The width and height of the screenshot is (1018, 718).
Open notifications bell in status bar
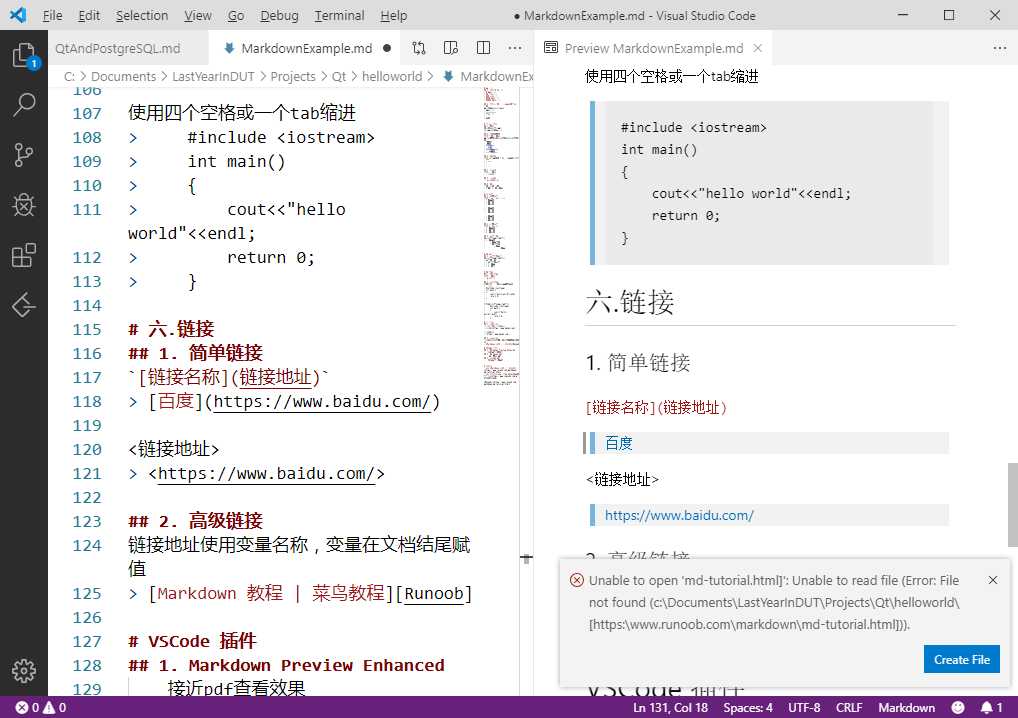(x=991, y=708)
